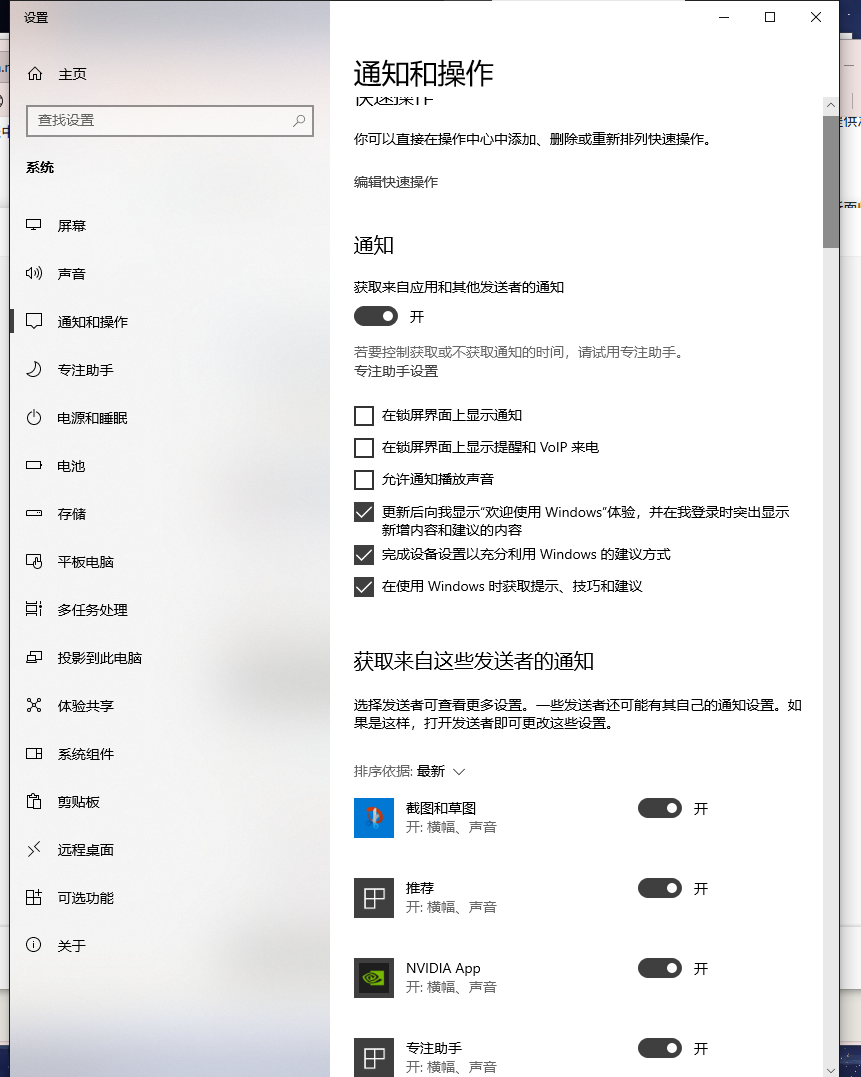The image size is (861, 1077).
Task: Open 专注助手设置 link
Action: pyautogui.click(x=395, y=371)
